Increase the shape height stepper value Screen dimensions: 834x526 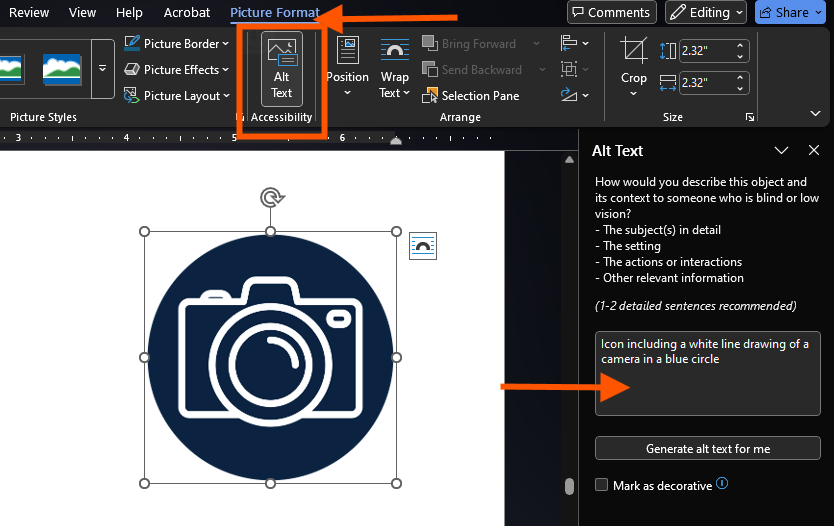tap(741, 45)
